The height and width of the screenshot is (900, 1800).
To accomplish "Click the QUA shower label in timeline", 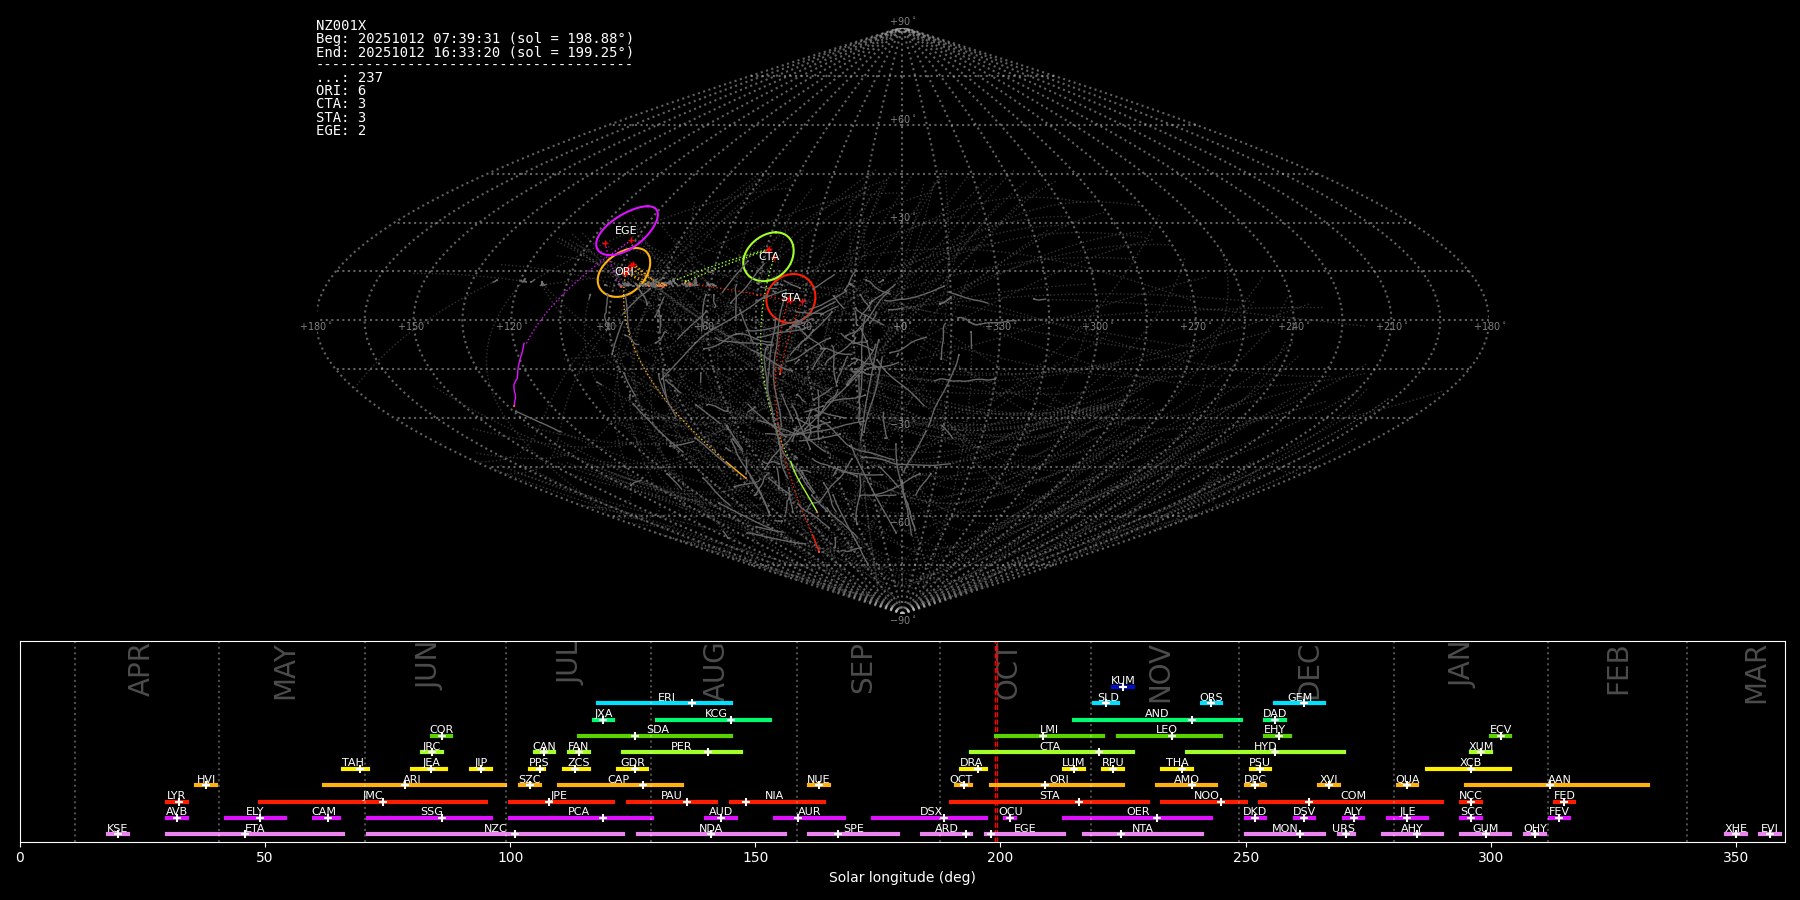I will 1408,780.
